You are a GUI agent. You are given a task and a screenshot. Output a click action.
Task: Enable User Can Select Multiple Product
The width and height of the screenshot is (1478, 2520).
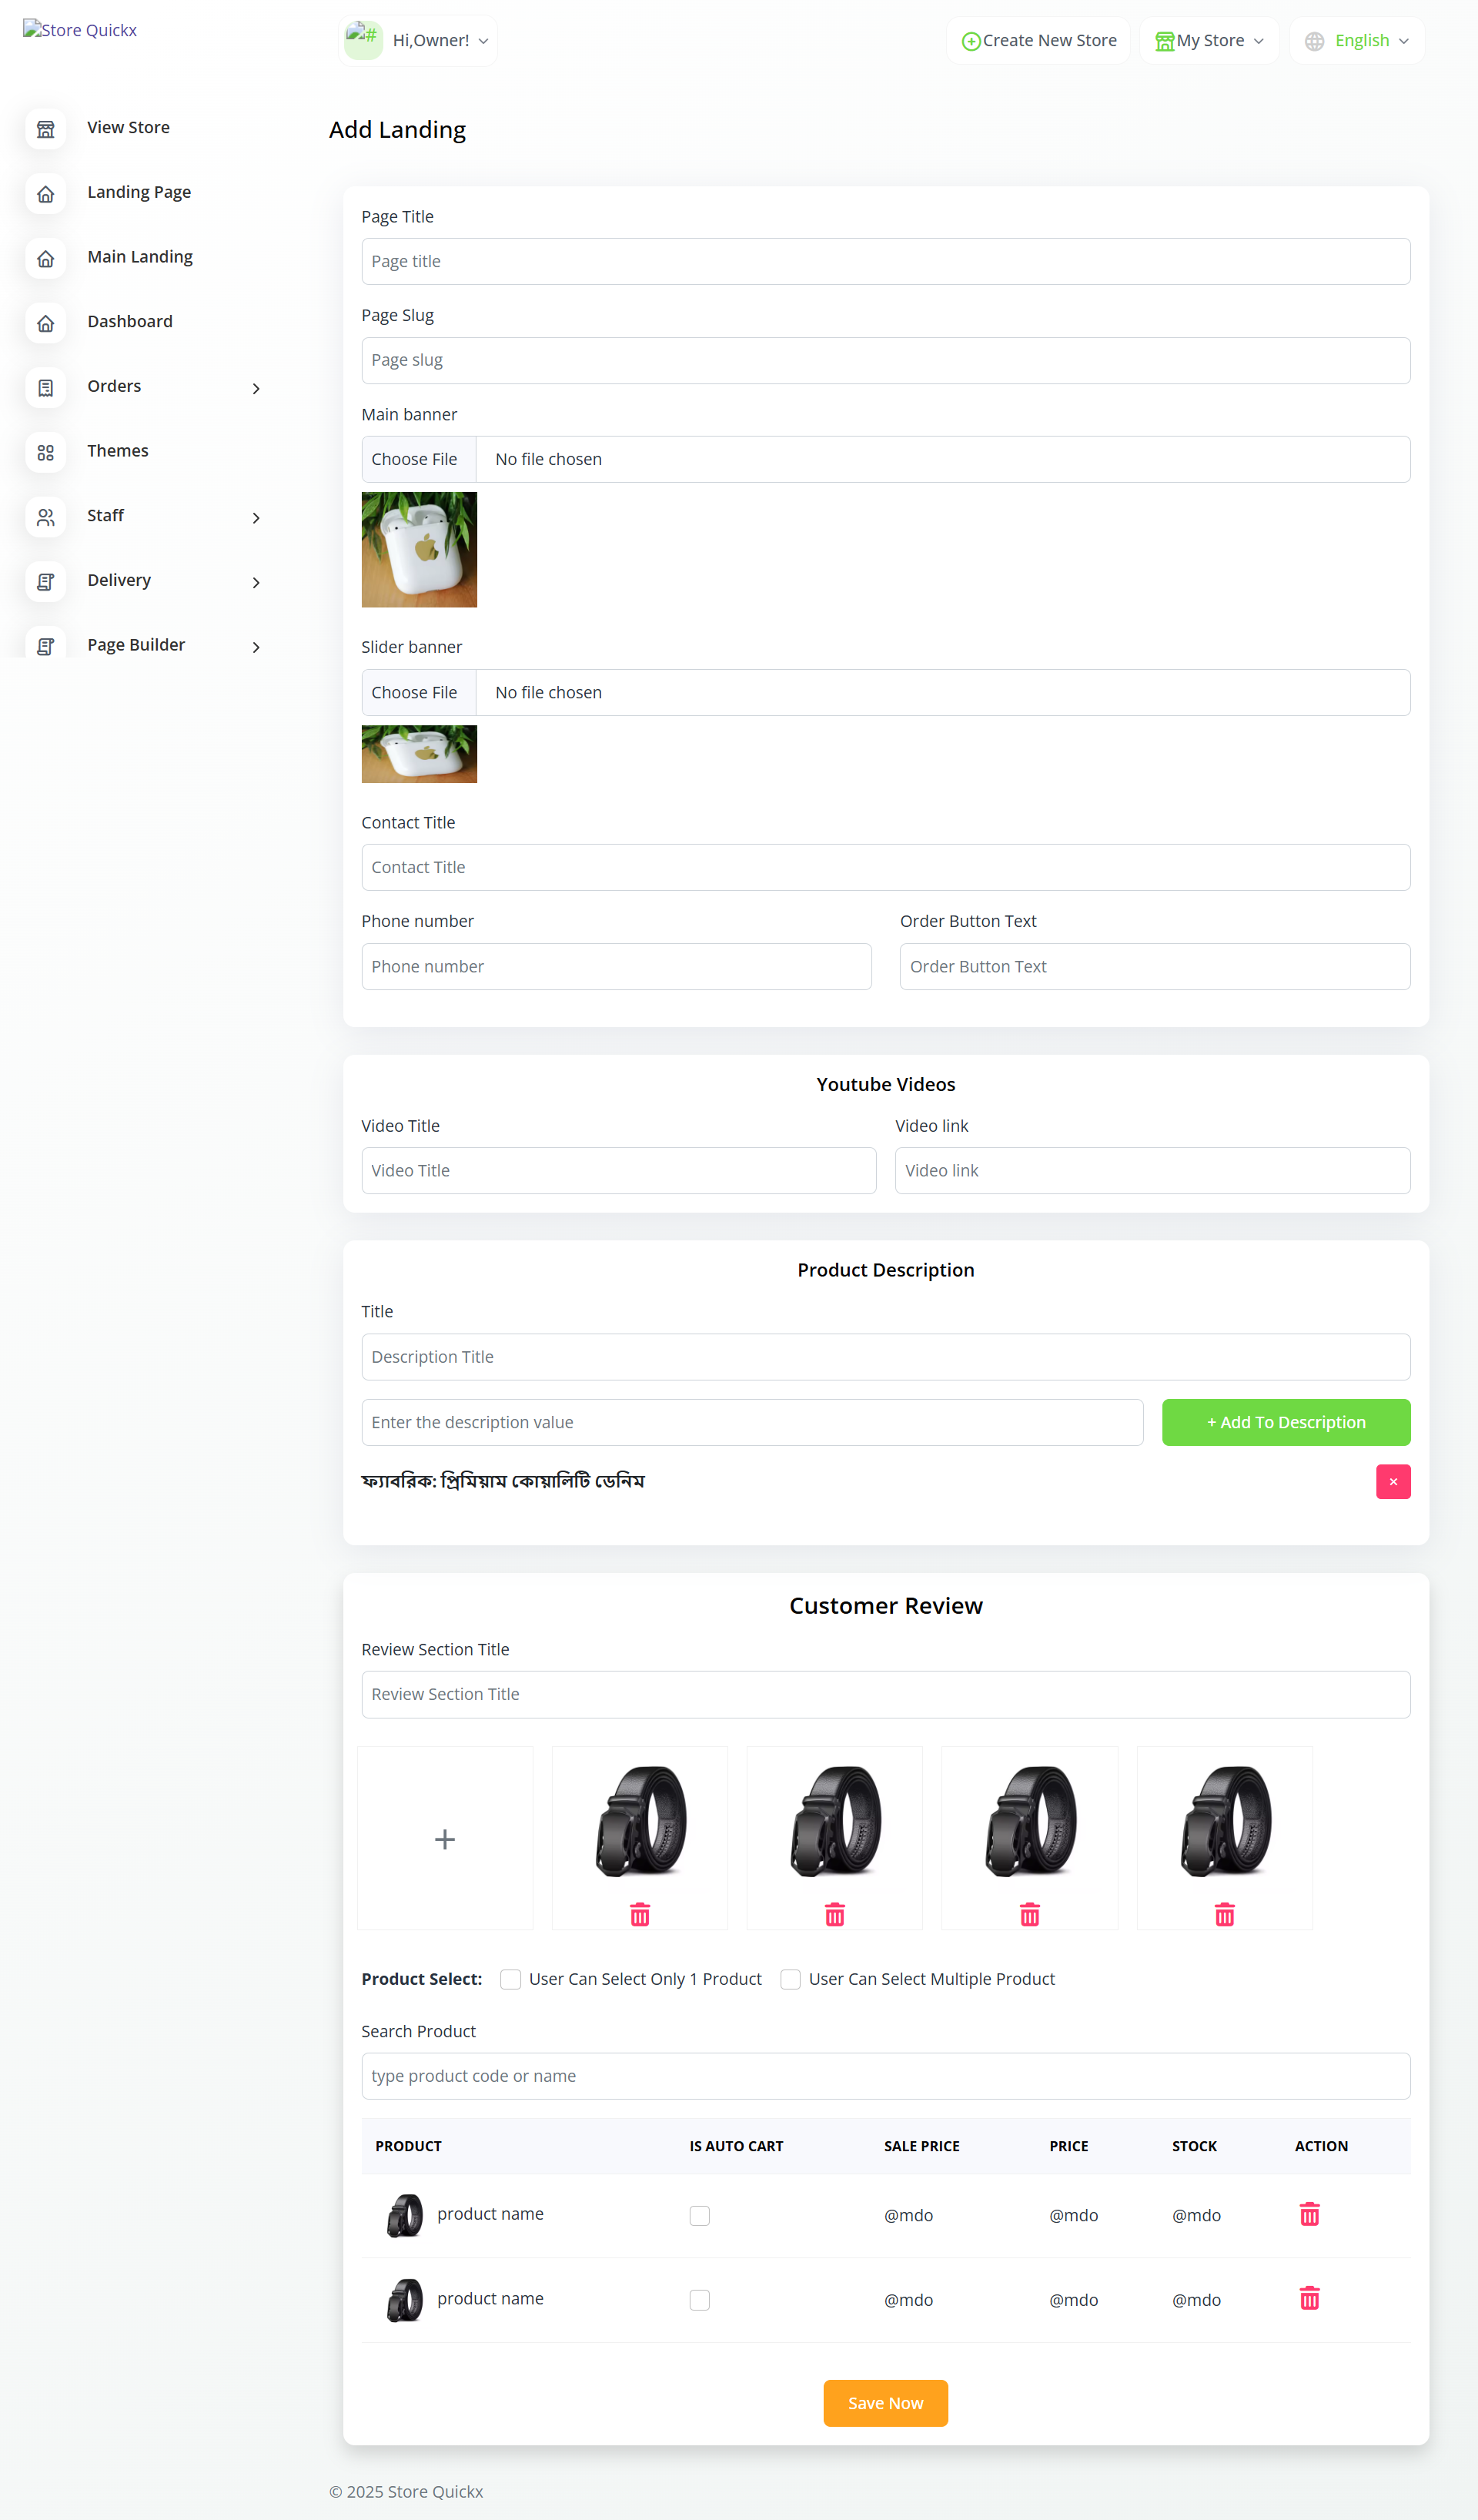790,1979
